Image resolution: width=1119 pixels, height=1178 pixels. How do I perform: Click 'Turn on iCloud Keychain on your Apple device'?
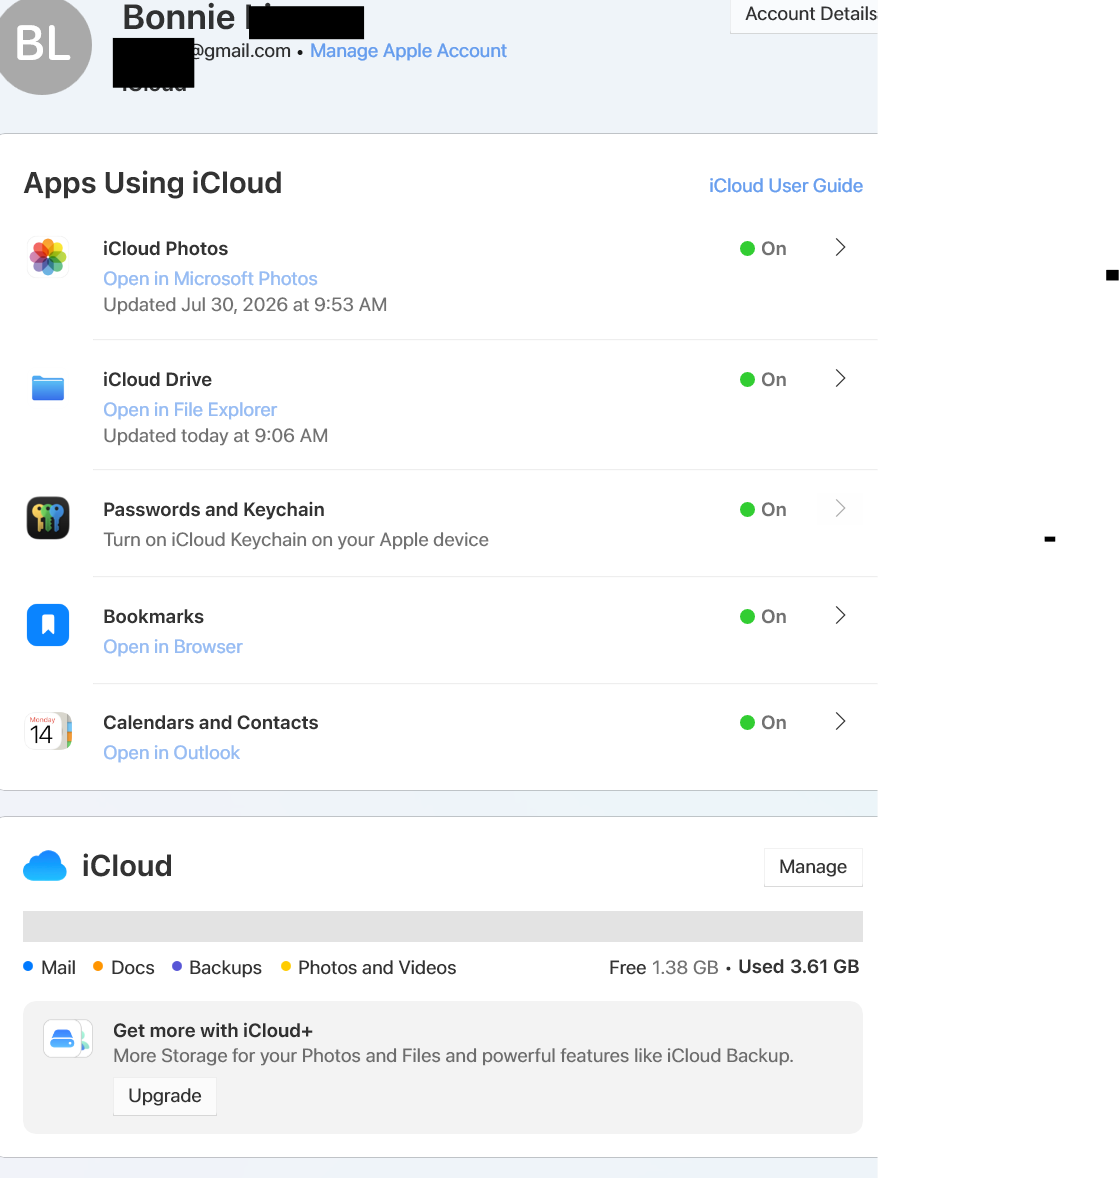coord(295,540)
